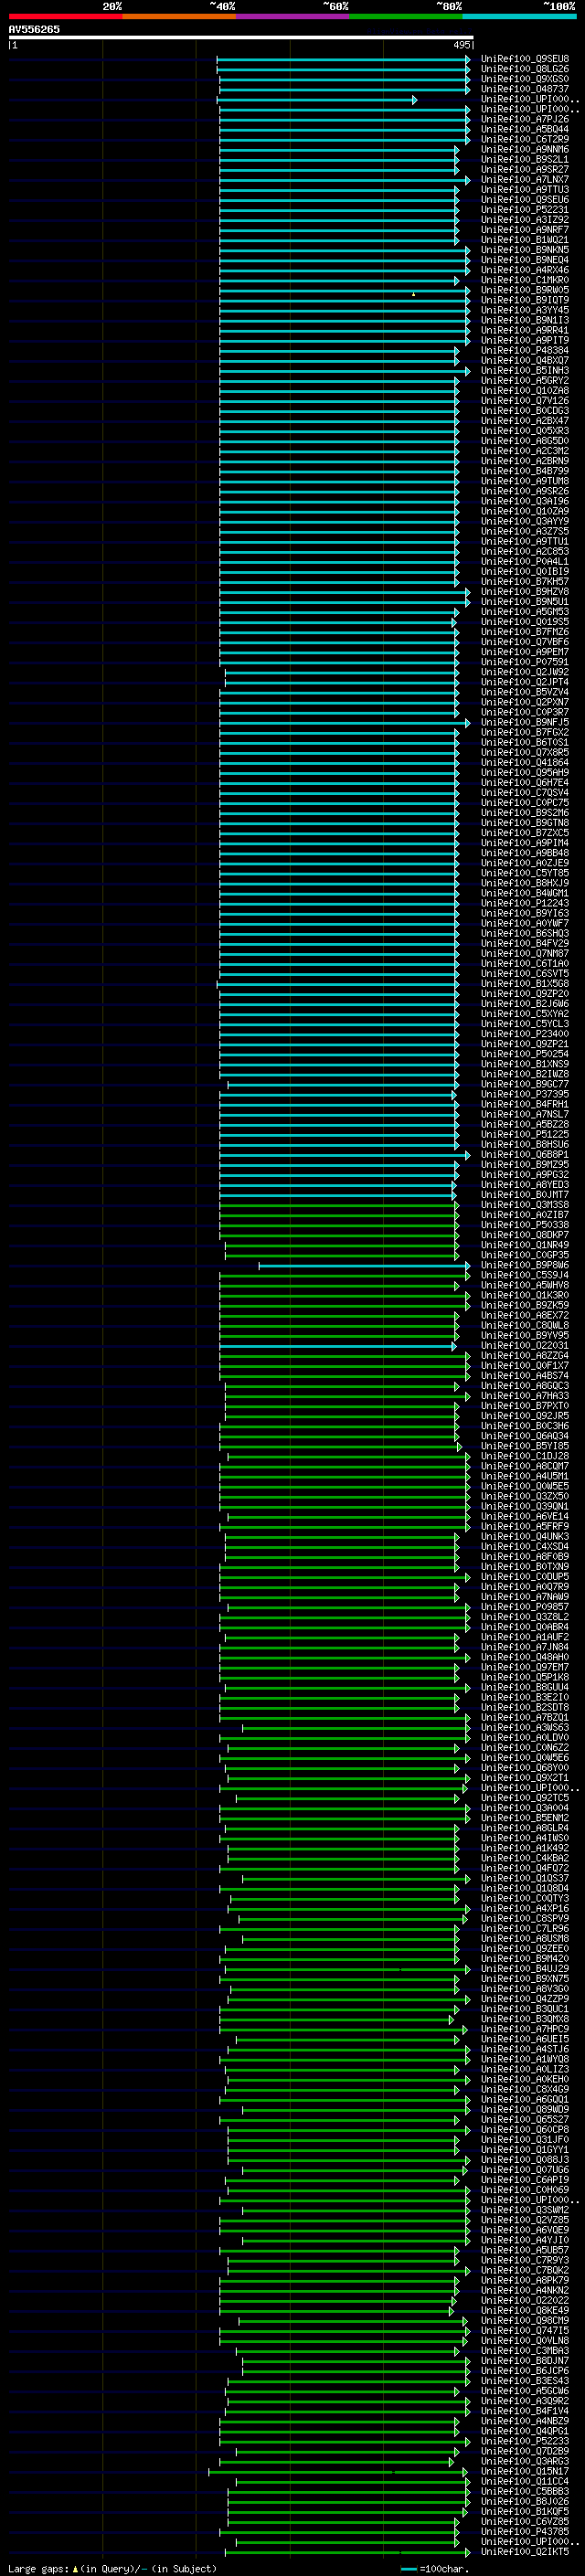Select the UniRef100_A5FRF9 label
585x2576 pixels.
[x=525, y=1527]
